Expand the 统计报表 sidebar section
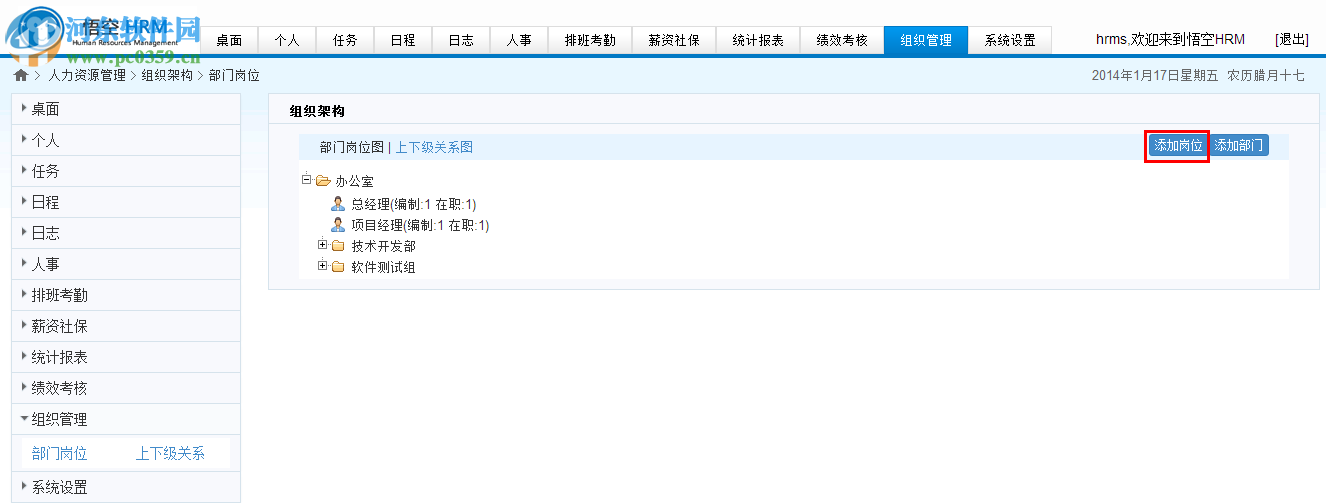1326x503 pixels. (125, 357)
